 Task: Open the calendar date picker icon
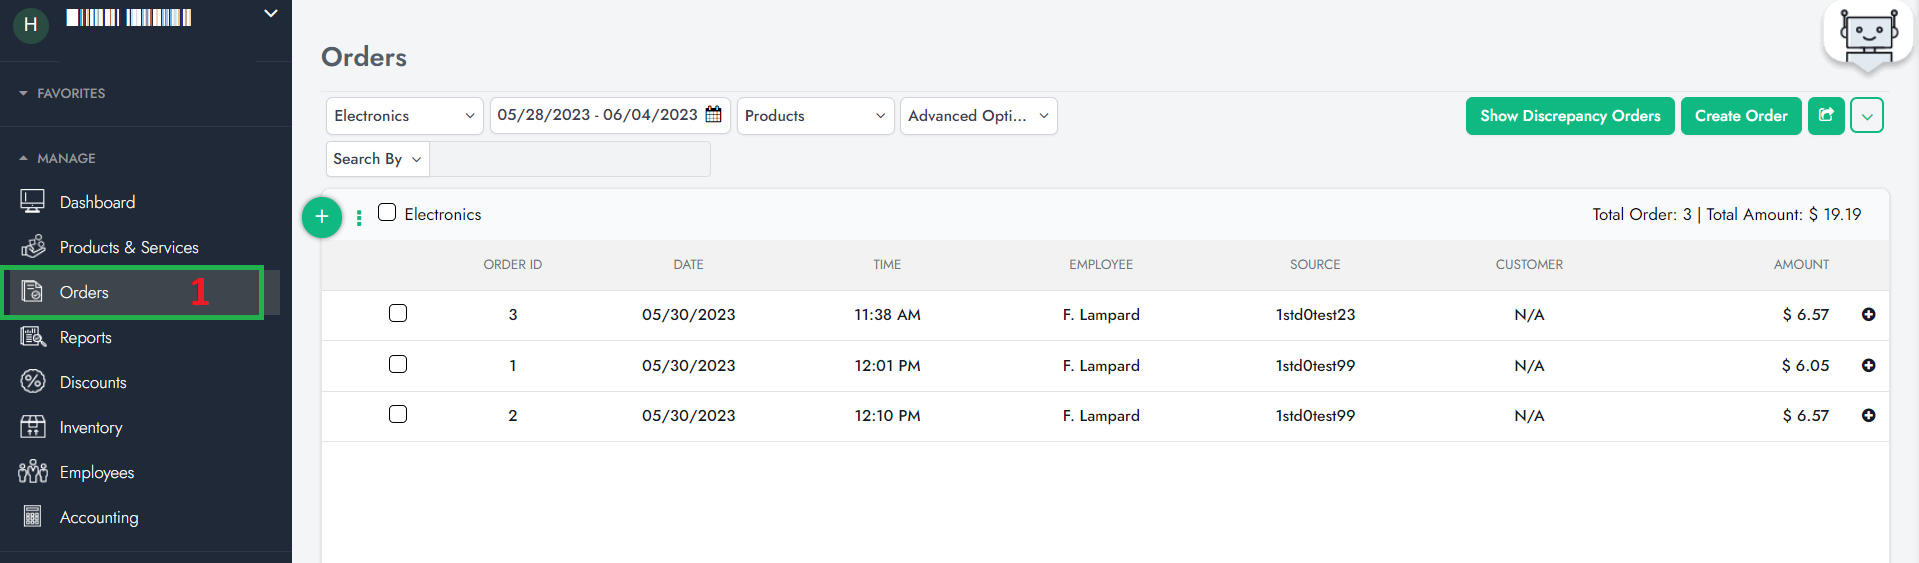(713, 115)
